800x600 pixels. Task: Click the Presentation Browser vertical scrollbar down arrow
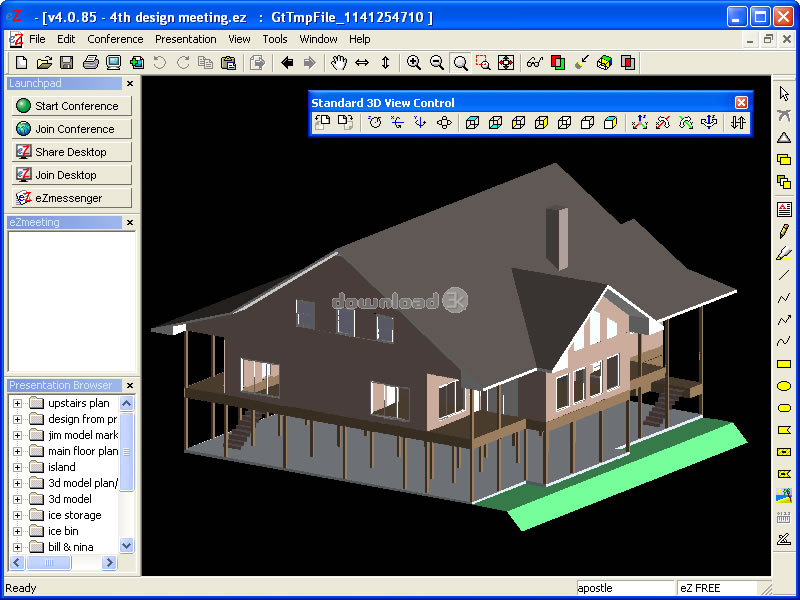127,546
